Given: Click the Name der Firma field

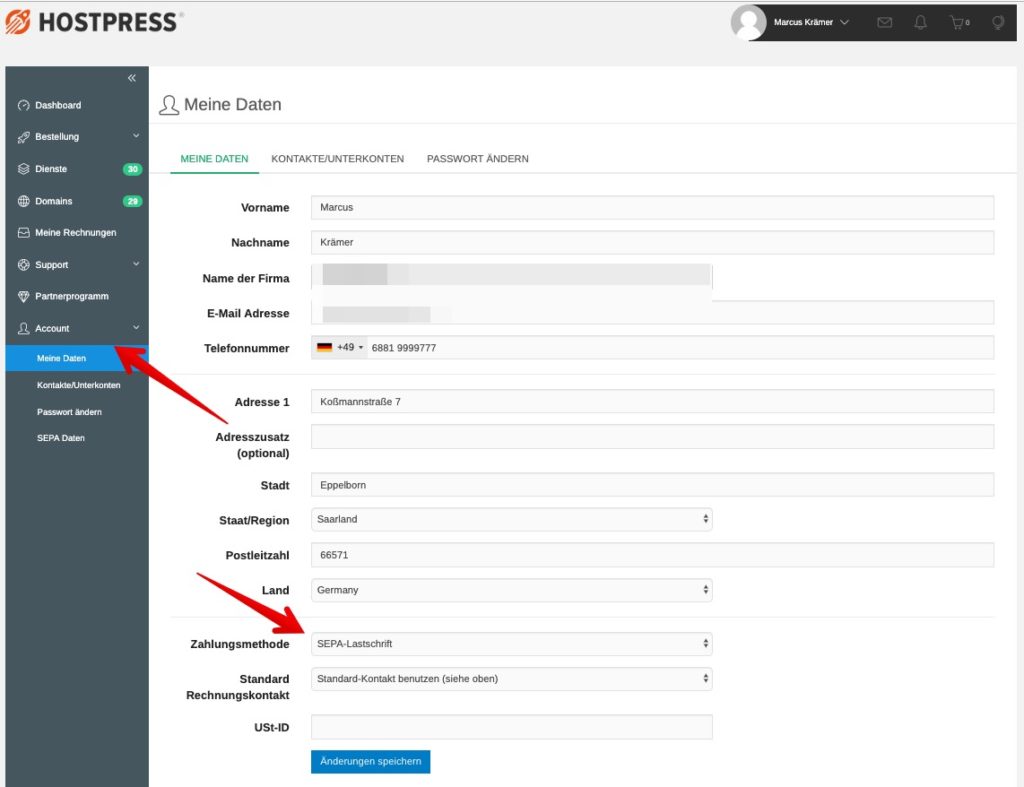Looking at the screenshot, I should (x=511, y=278).
